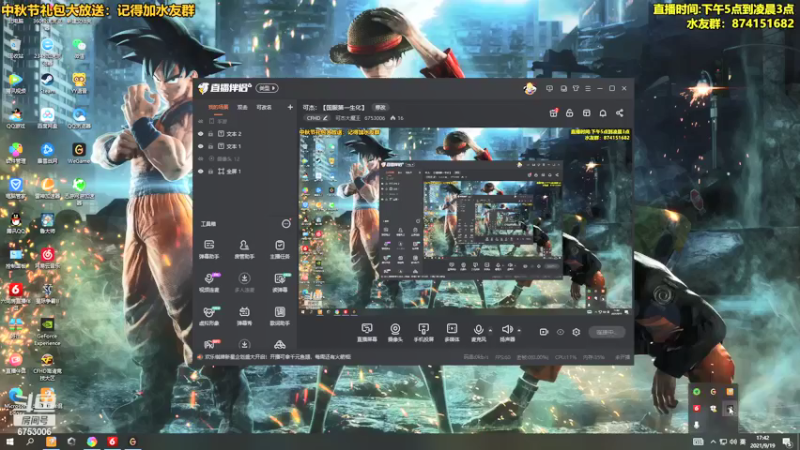
Task: Toggle visibility of 文本 2 source
Action: (x=201, y=134)
